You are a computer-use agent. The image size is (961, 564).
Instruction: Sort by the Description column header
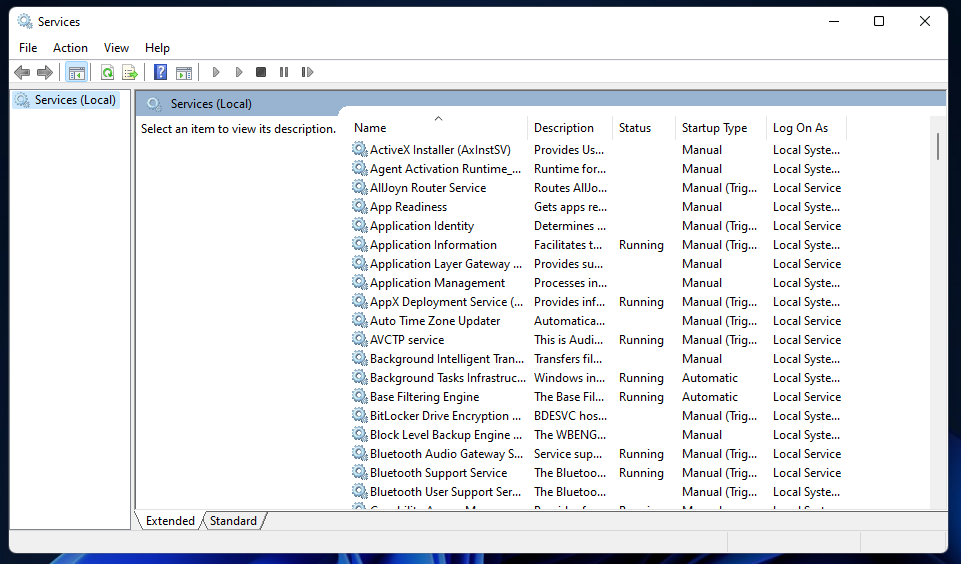[x=570, y=128]
